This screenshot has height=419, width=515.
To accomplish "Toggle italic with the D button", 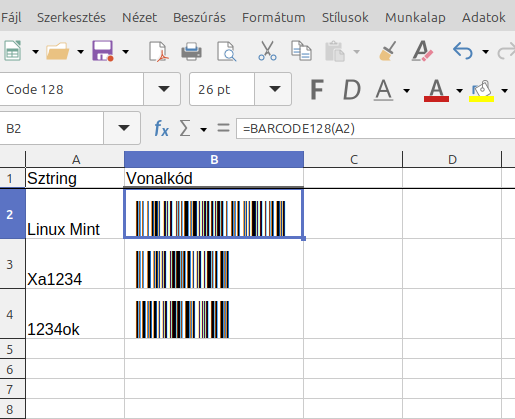I will [x=352, y=89].
